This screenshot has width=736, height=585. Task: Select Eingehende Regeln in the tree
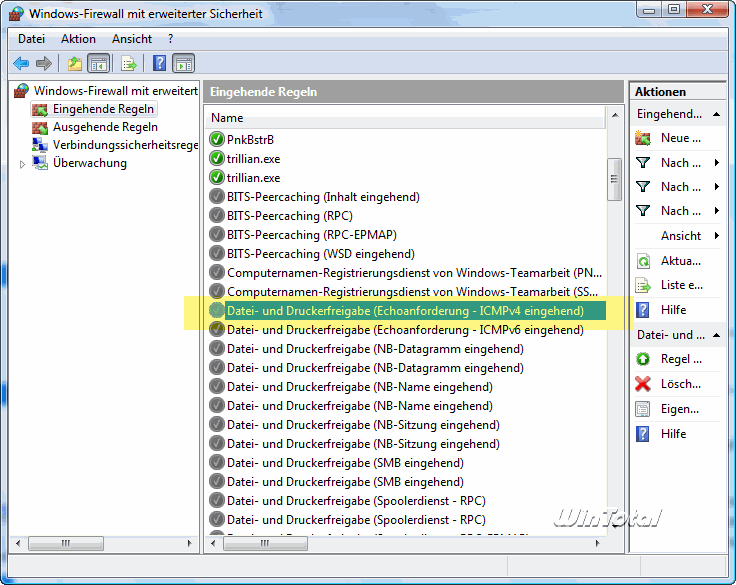(103, 109)
